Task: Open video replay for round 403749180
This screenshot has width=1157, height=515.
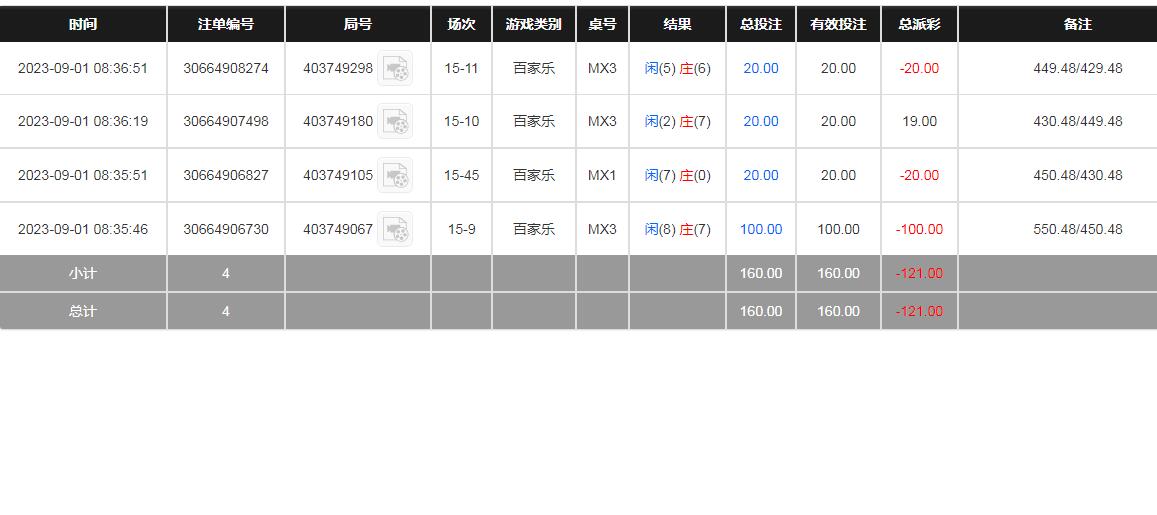Action: 396,122
